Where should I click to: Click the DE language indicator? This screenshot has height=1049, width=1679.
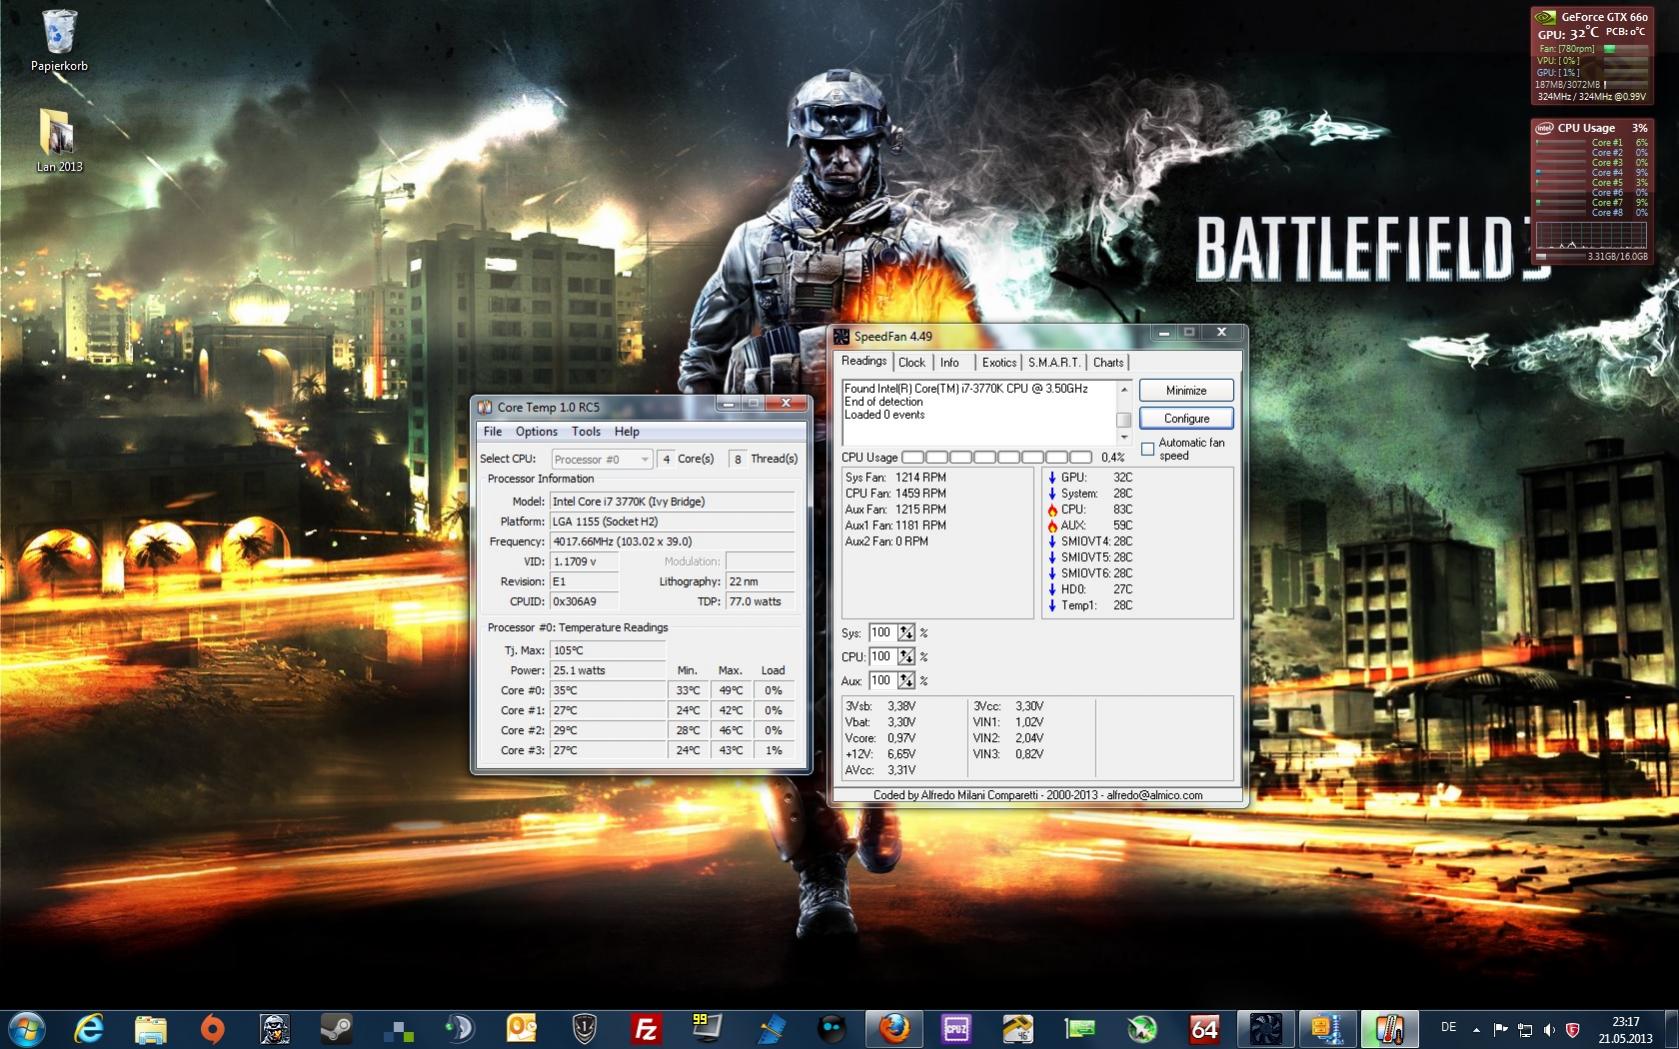coord(1448,1028)
